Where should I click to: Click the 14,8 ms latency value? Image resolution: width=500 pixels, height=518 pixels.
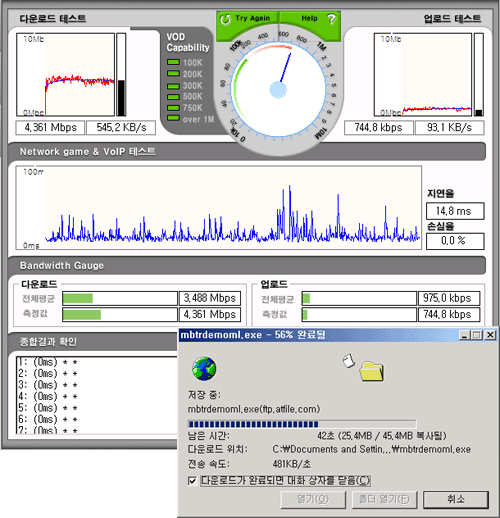tap(455, 211)
